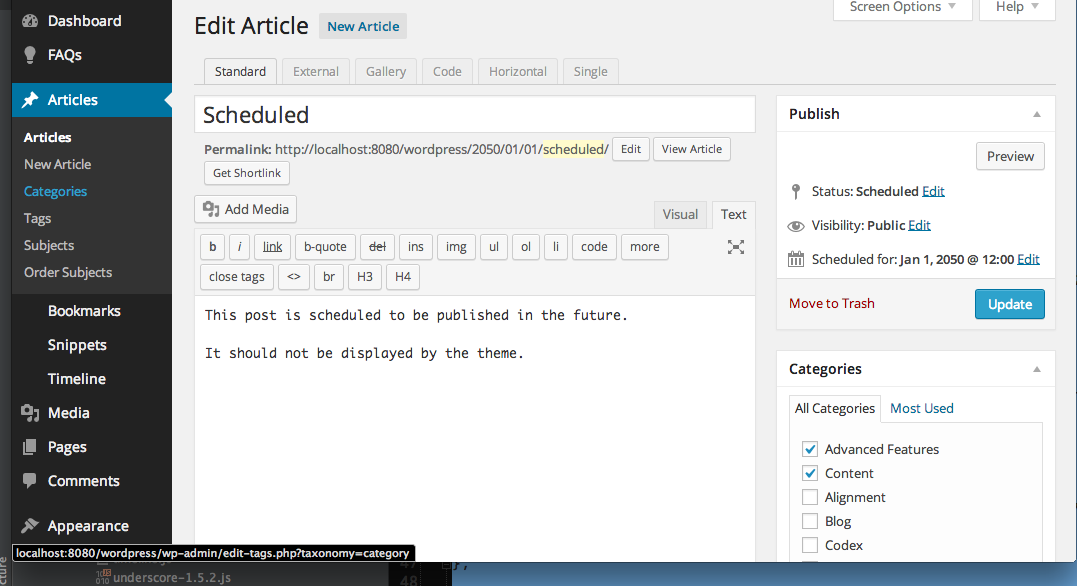
Task: Click the blue Update button
Action: (1010, 304)
